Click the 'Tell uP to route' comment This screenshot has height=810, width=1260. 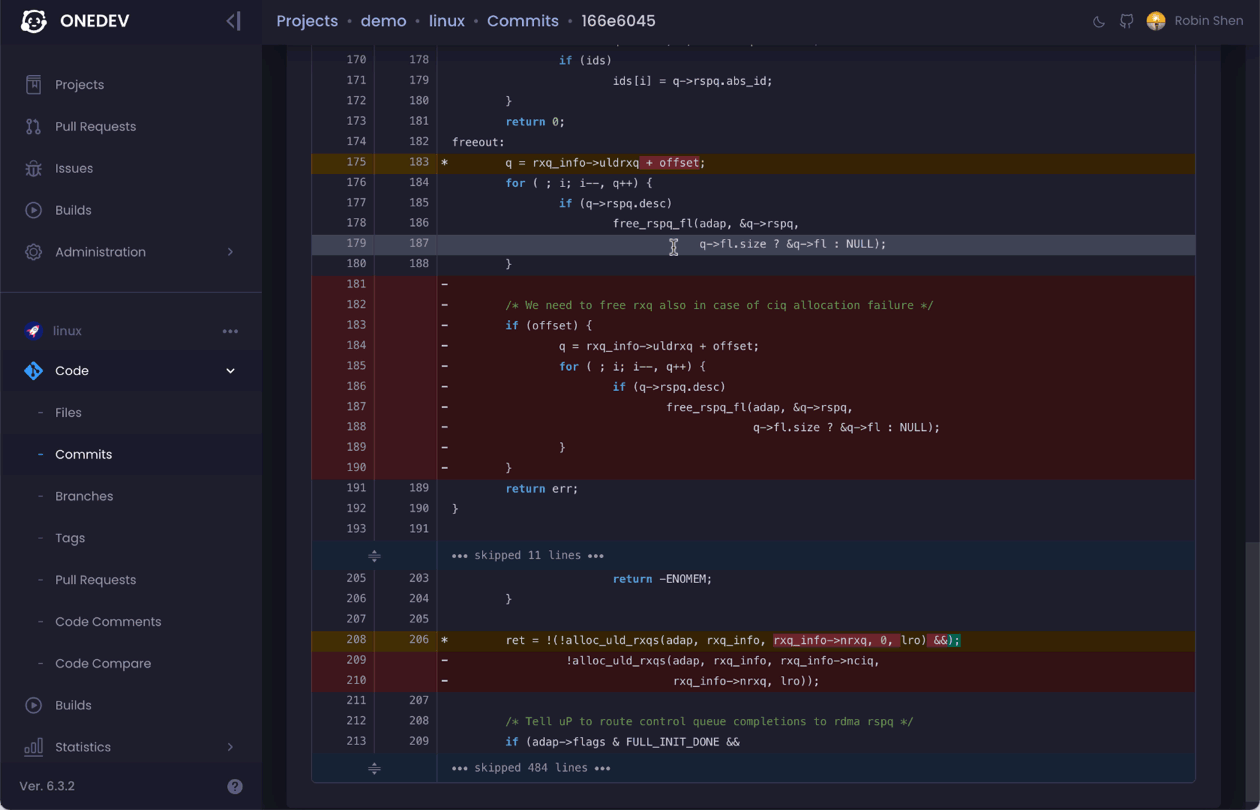click(x=709, y=721)
